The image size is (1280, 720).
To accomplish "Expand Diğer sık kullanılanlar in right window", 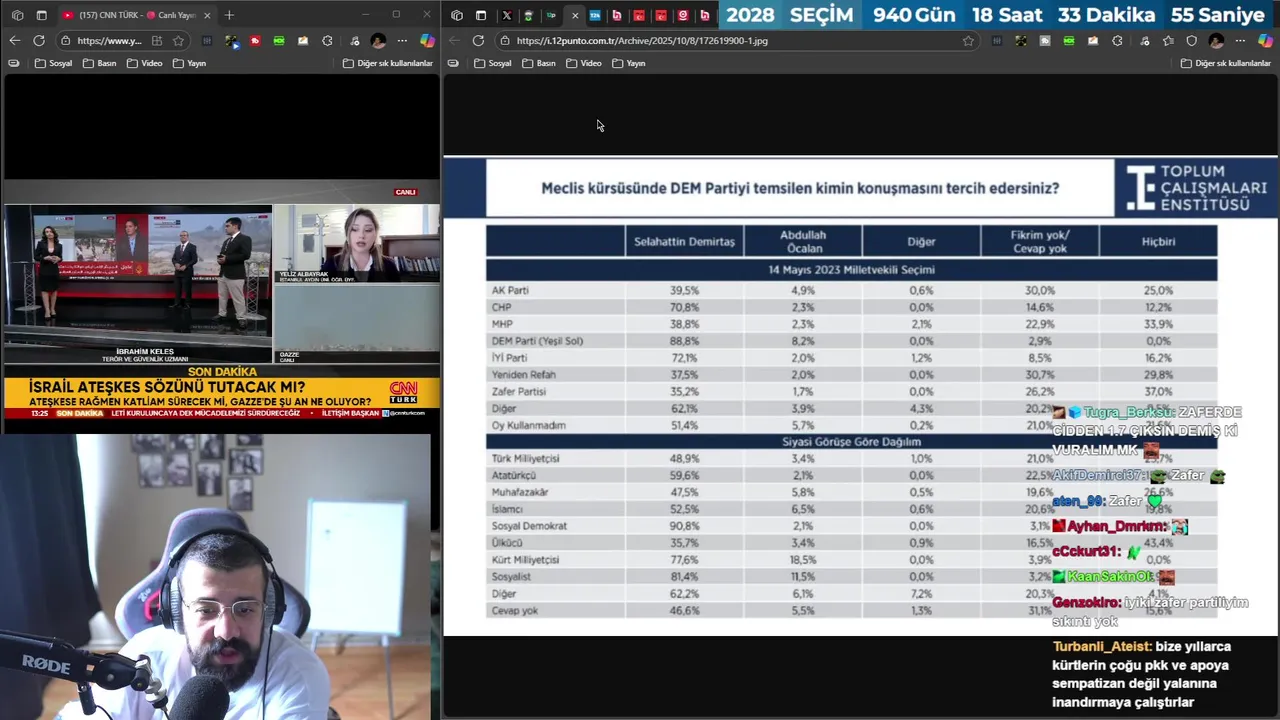I will coord(1226,63).
